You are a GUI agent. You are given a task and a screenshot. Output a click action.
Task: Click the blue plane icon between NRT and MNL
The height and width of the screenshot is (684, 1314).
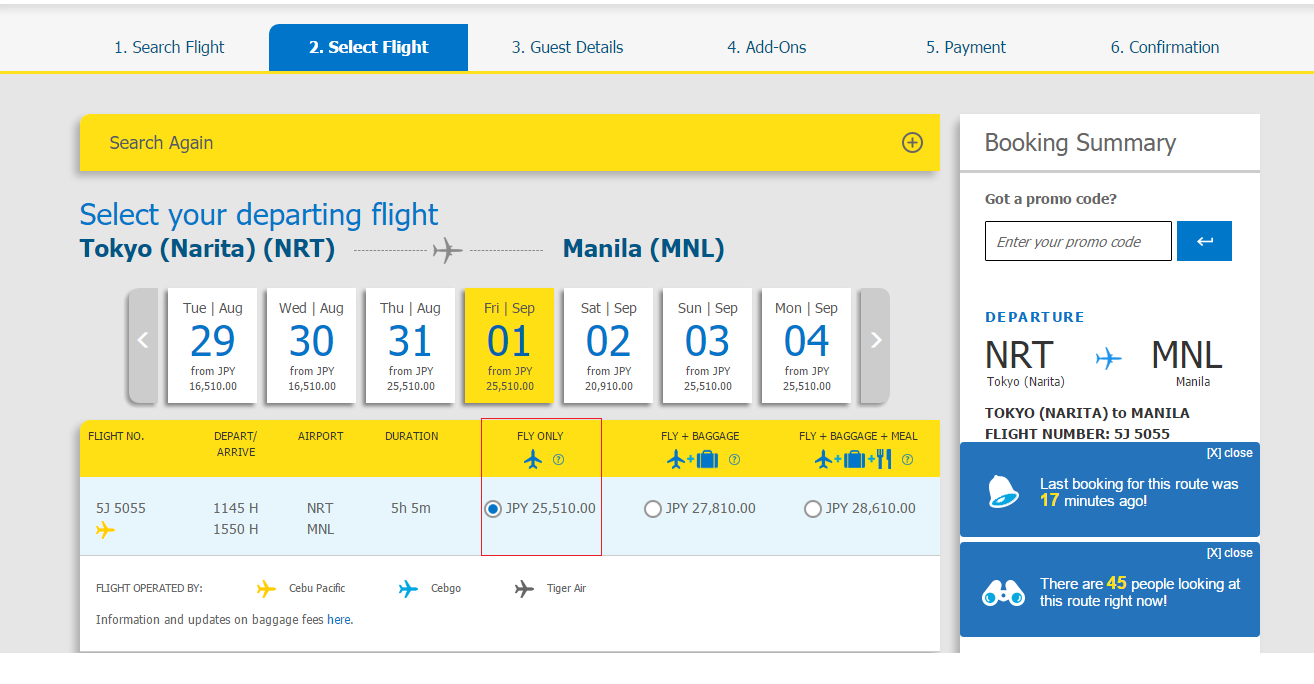1108,358
